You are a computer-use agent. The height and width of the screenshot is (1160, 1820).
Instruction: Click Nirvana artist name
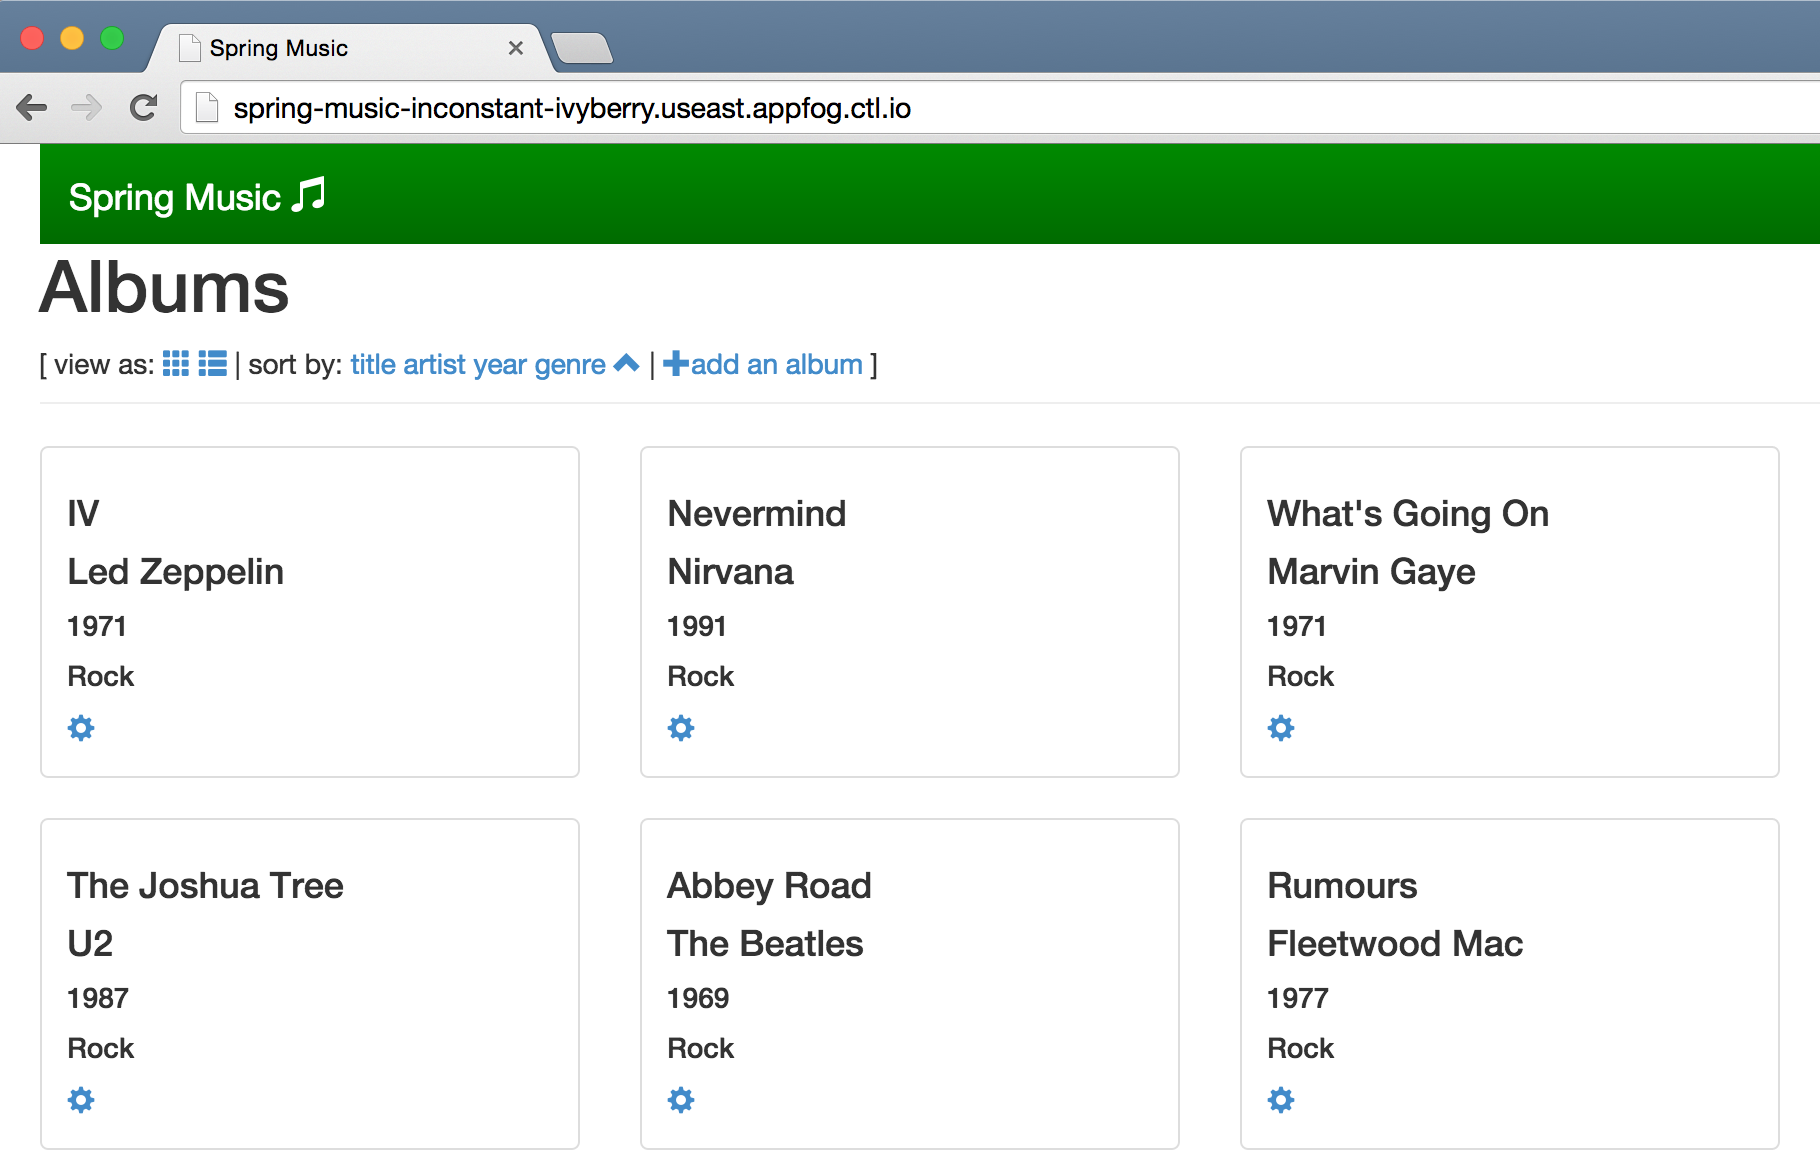[730, 572]
